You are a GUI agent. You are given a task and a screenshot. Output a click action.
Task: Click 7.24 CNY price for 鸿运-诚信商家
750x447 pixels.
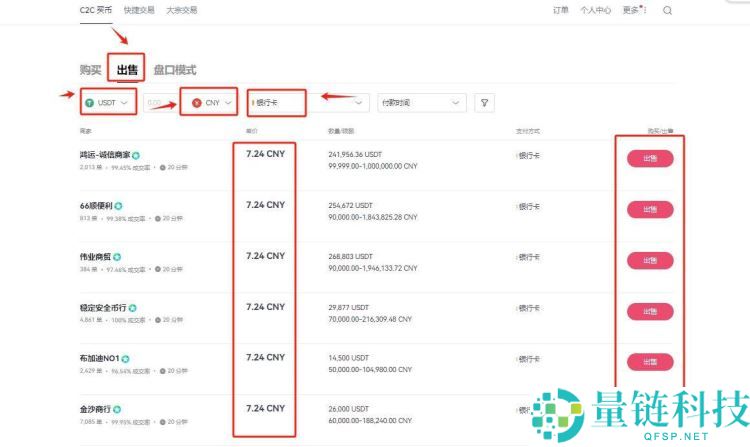[x=265, y=154]
